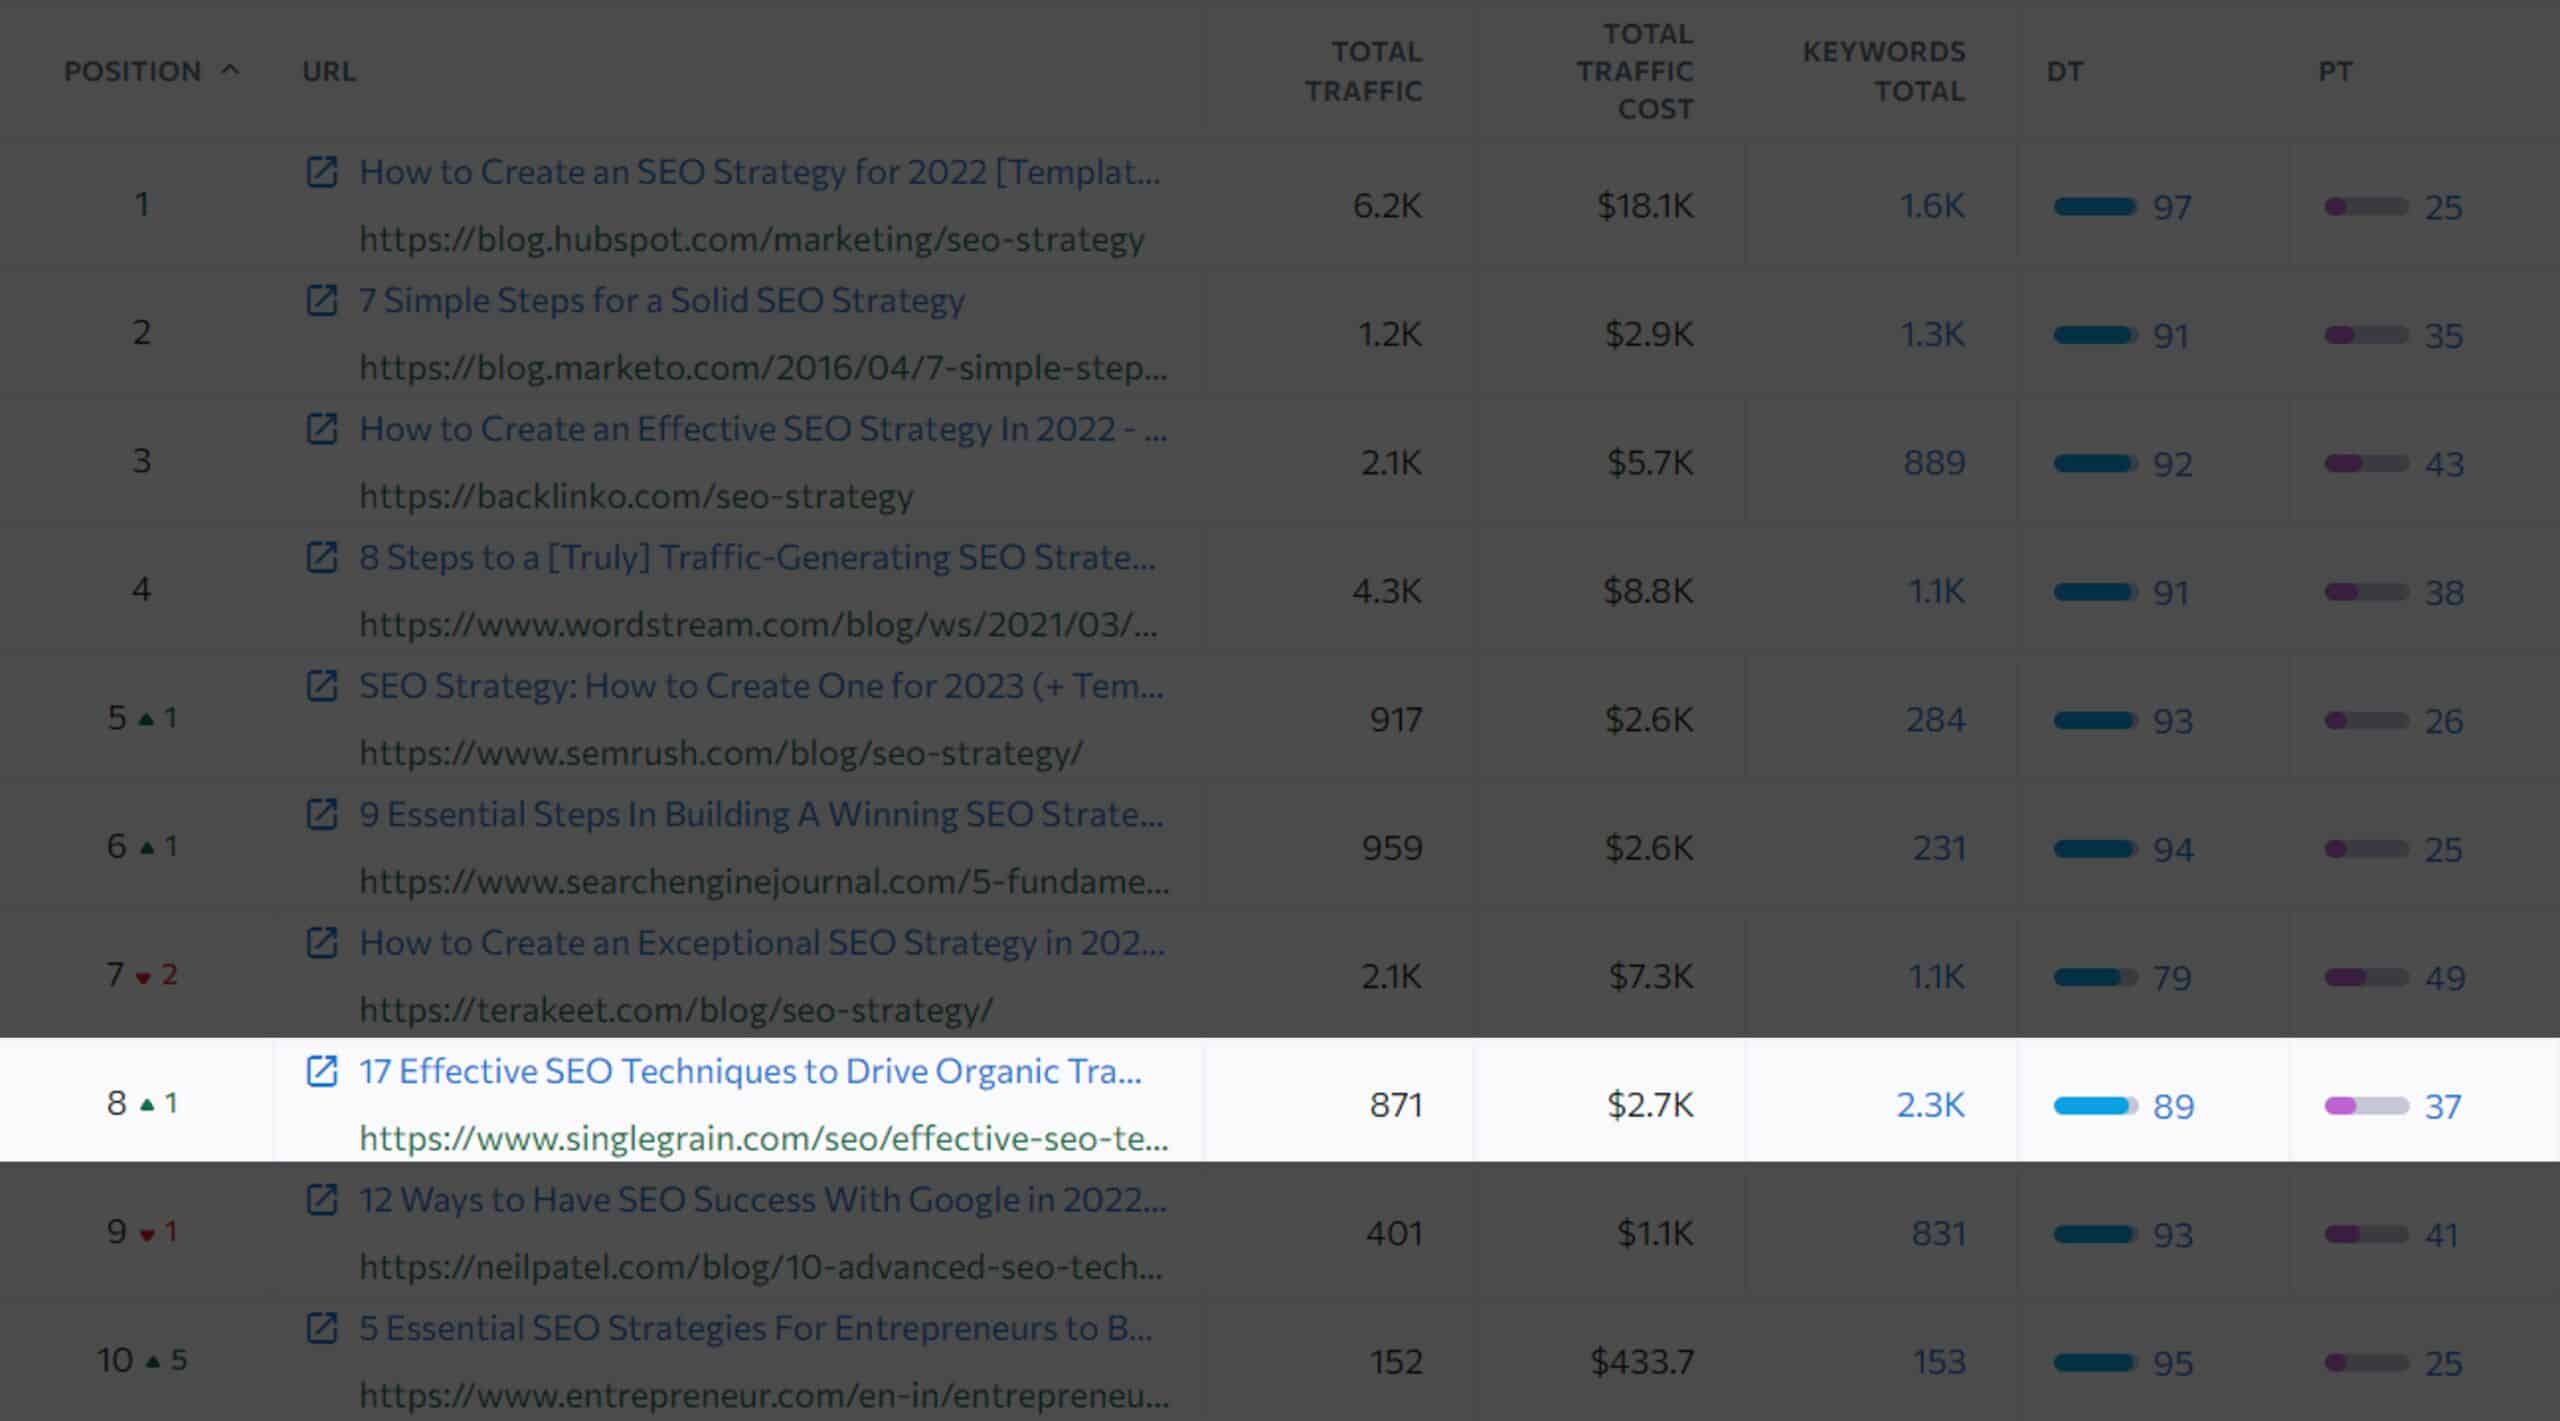Open external link icon for Semrush result
Image resolution: width=2560 pixels, height=1421 pixels.
coord(321,686)
